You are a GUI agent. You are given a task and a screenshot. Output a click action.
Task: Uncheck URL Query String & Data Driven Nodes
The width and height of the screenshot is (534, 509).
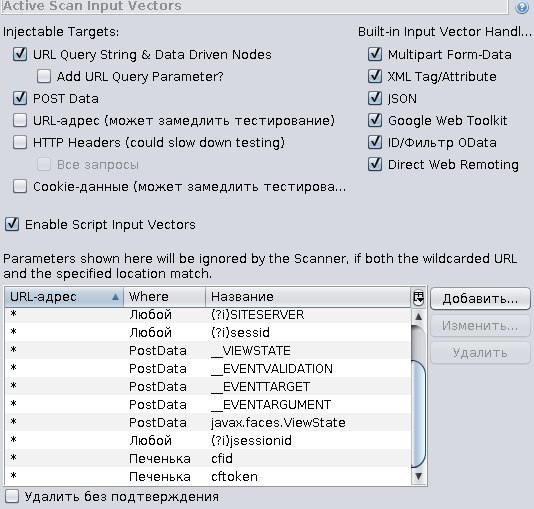pos(20,54)
